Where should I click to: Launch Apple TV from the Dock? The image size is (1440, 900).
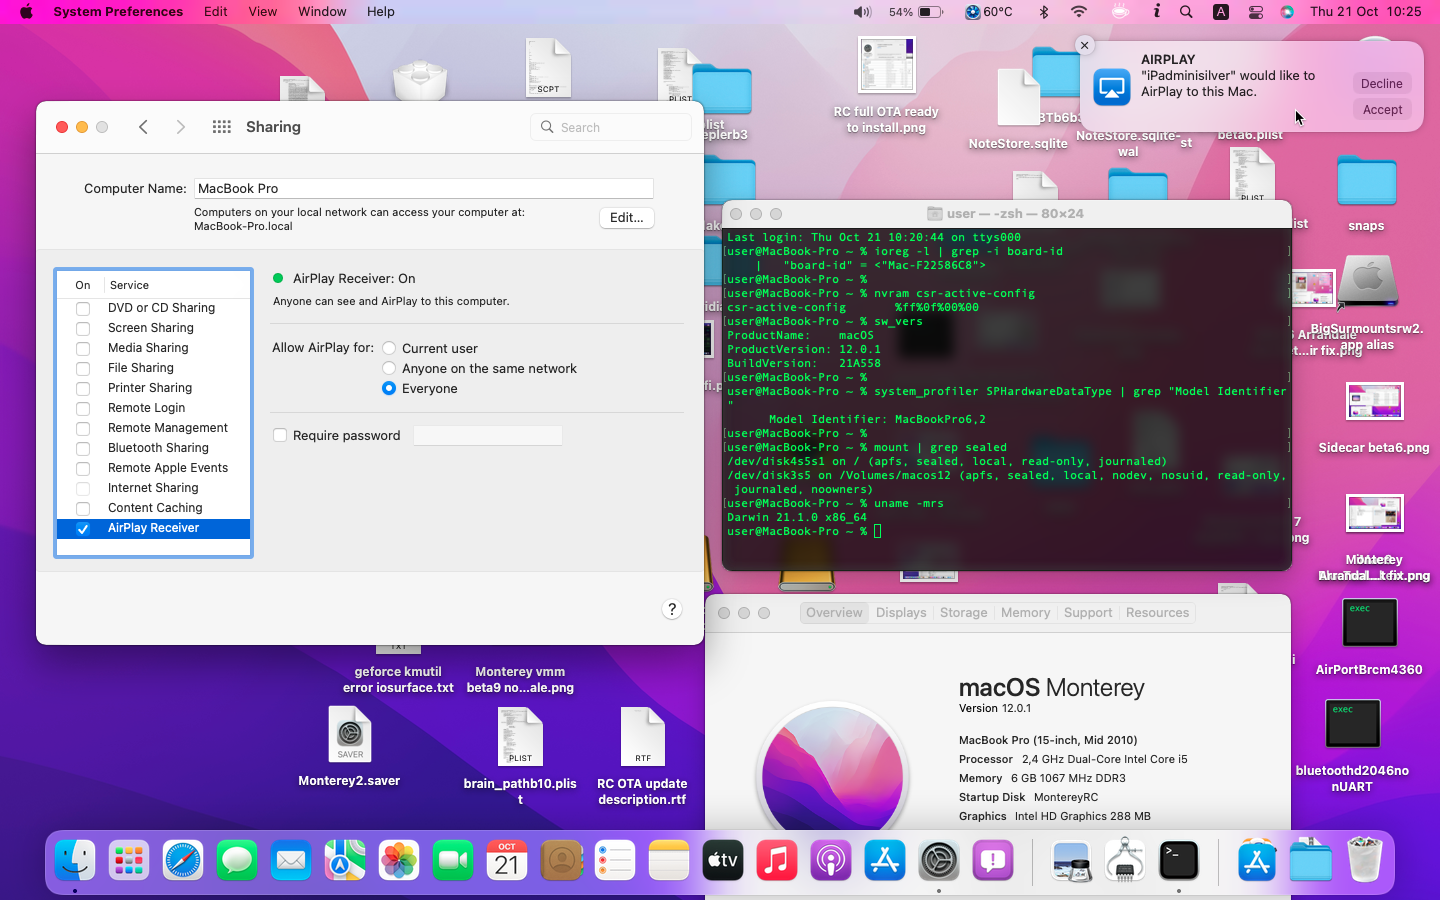point(723,860)
